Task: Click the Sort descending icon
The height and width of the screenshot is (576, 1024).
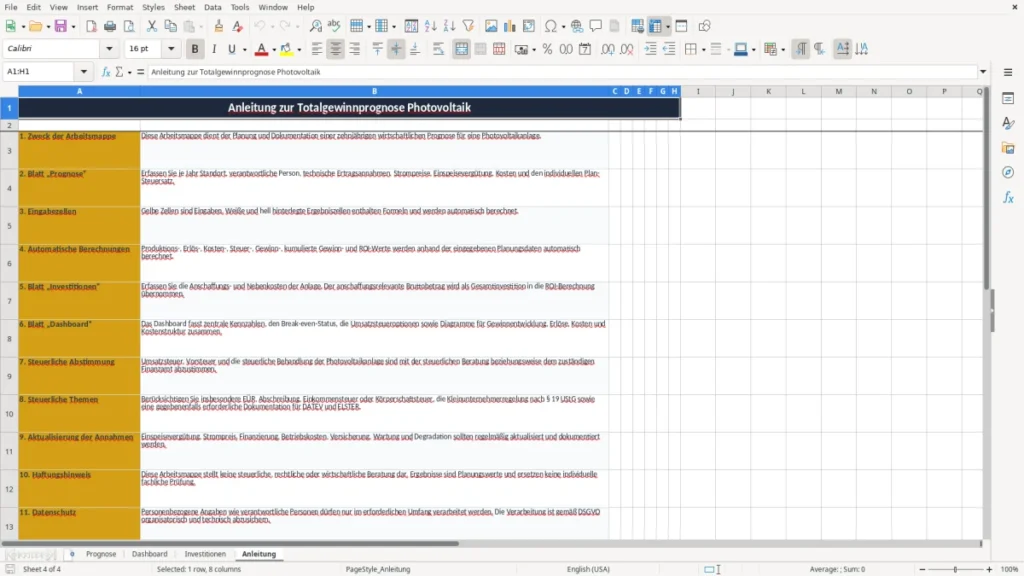Action: 449,26
